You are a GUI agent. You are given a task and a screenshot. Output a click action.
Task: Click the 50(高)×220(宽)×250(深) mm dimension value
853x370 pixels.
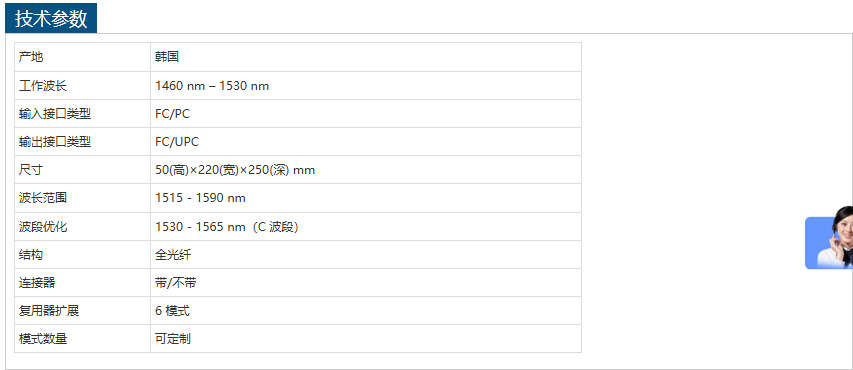[235, 170]
